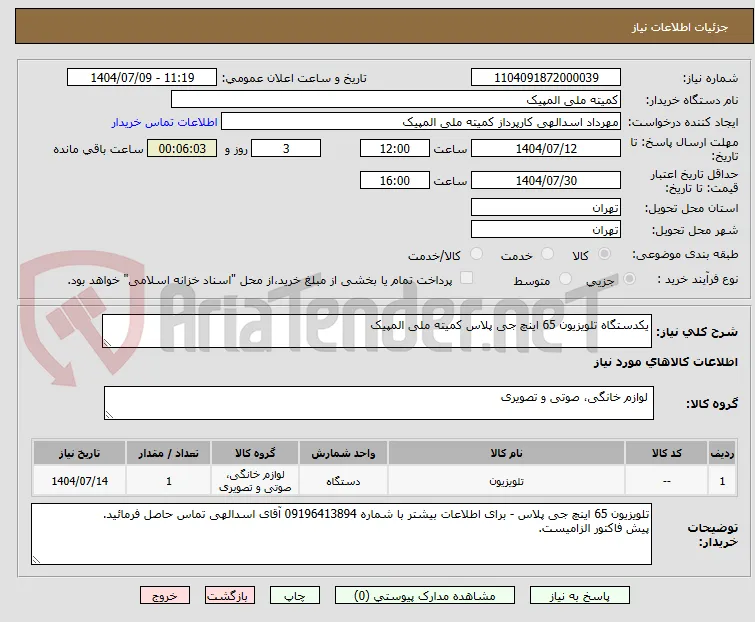Click the price validity date 1404/07/30

pos(546,181)
